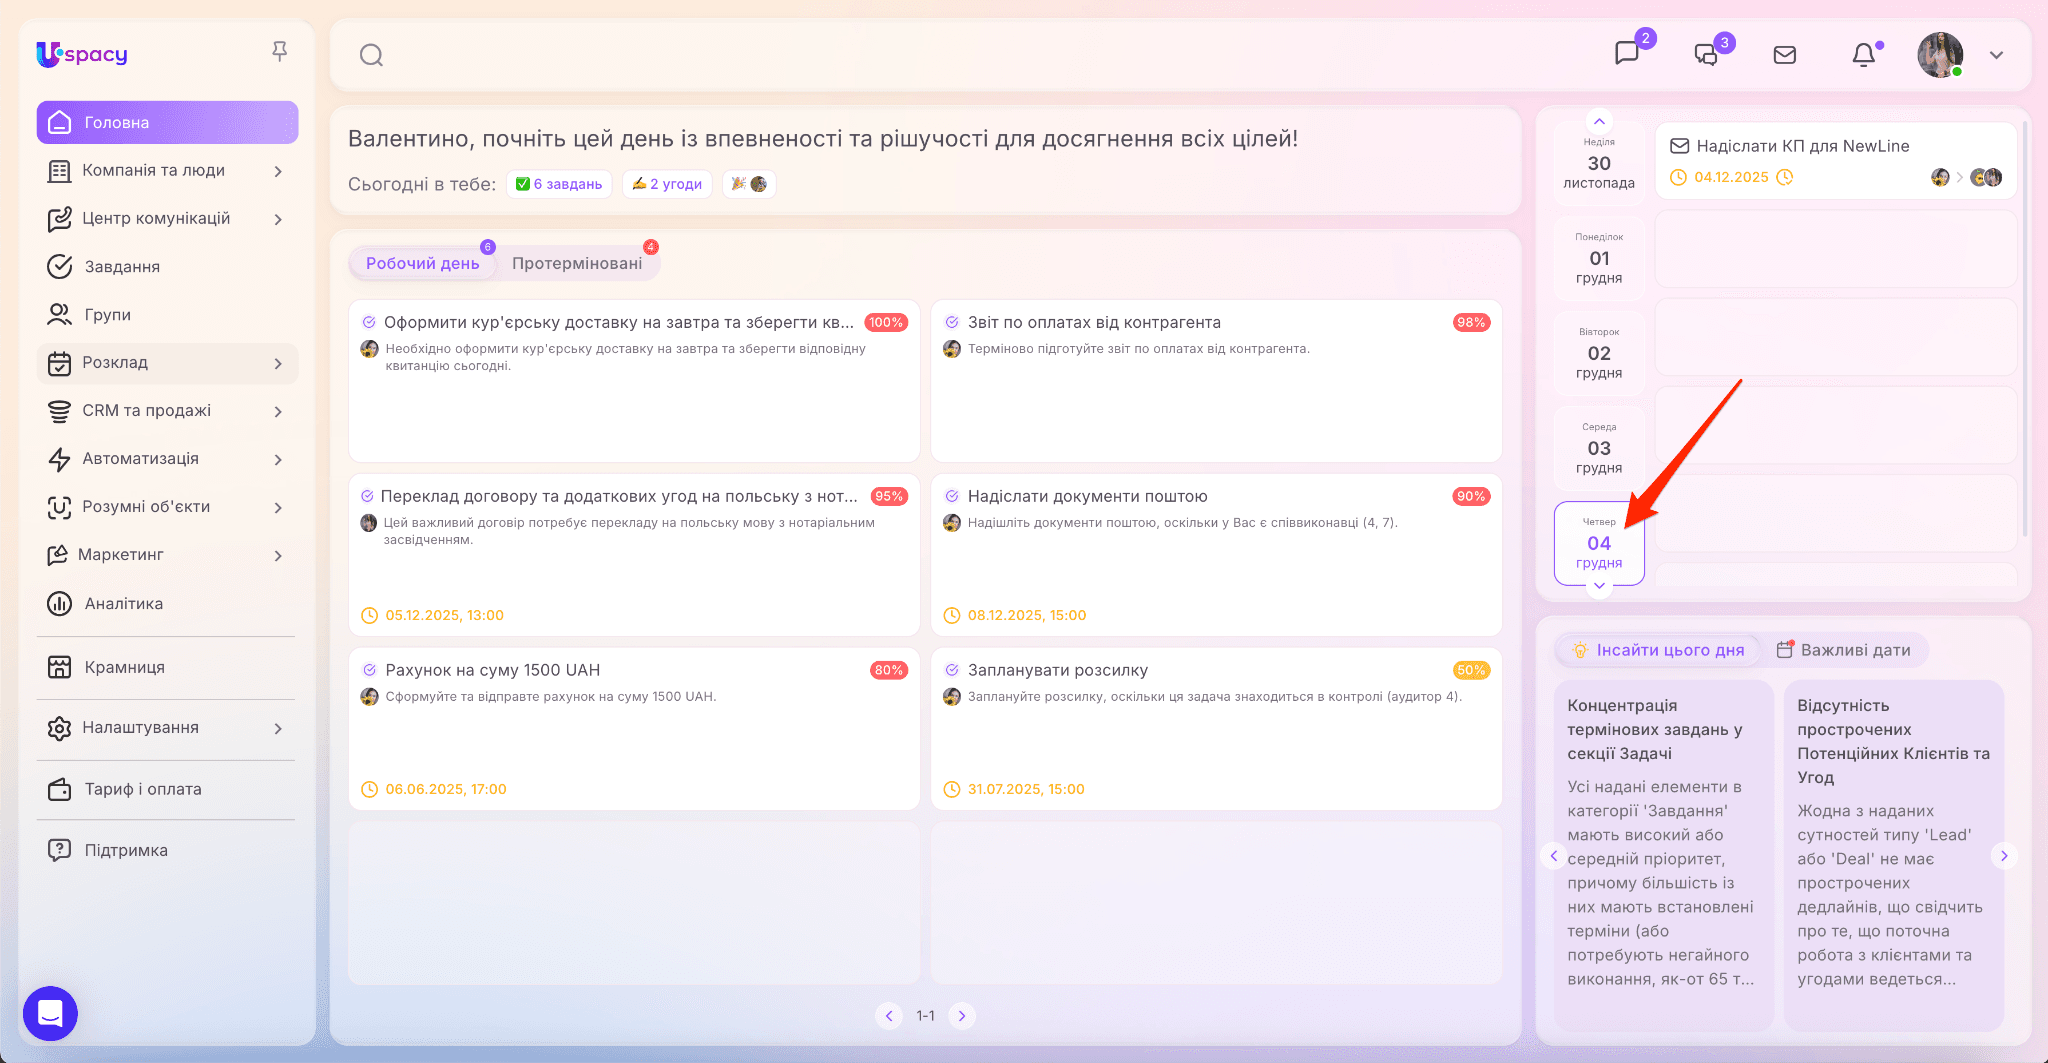Switch to Інсайти цього дня tab

(x=1659, y=650)
